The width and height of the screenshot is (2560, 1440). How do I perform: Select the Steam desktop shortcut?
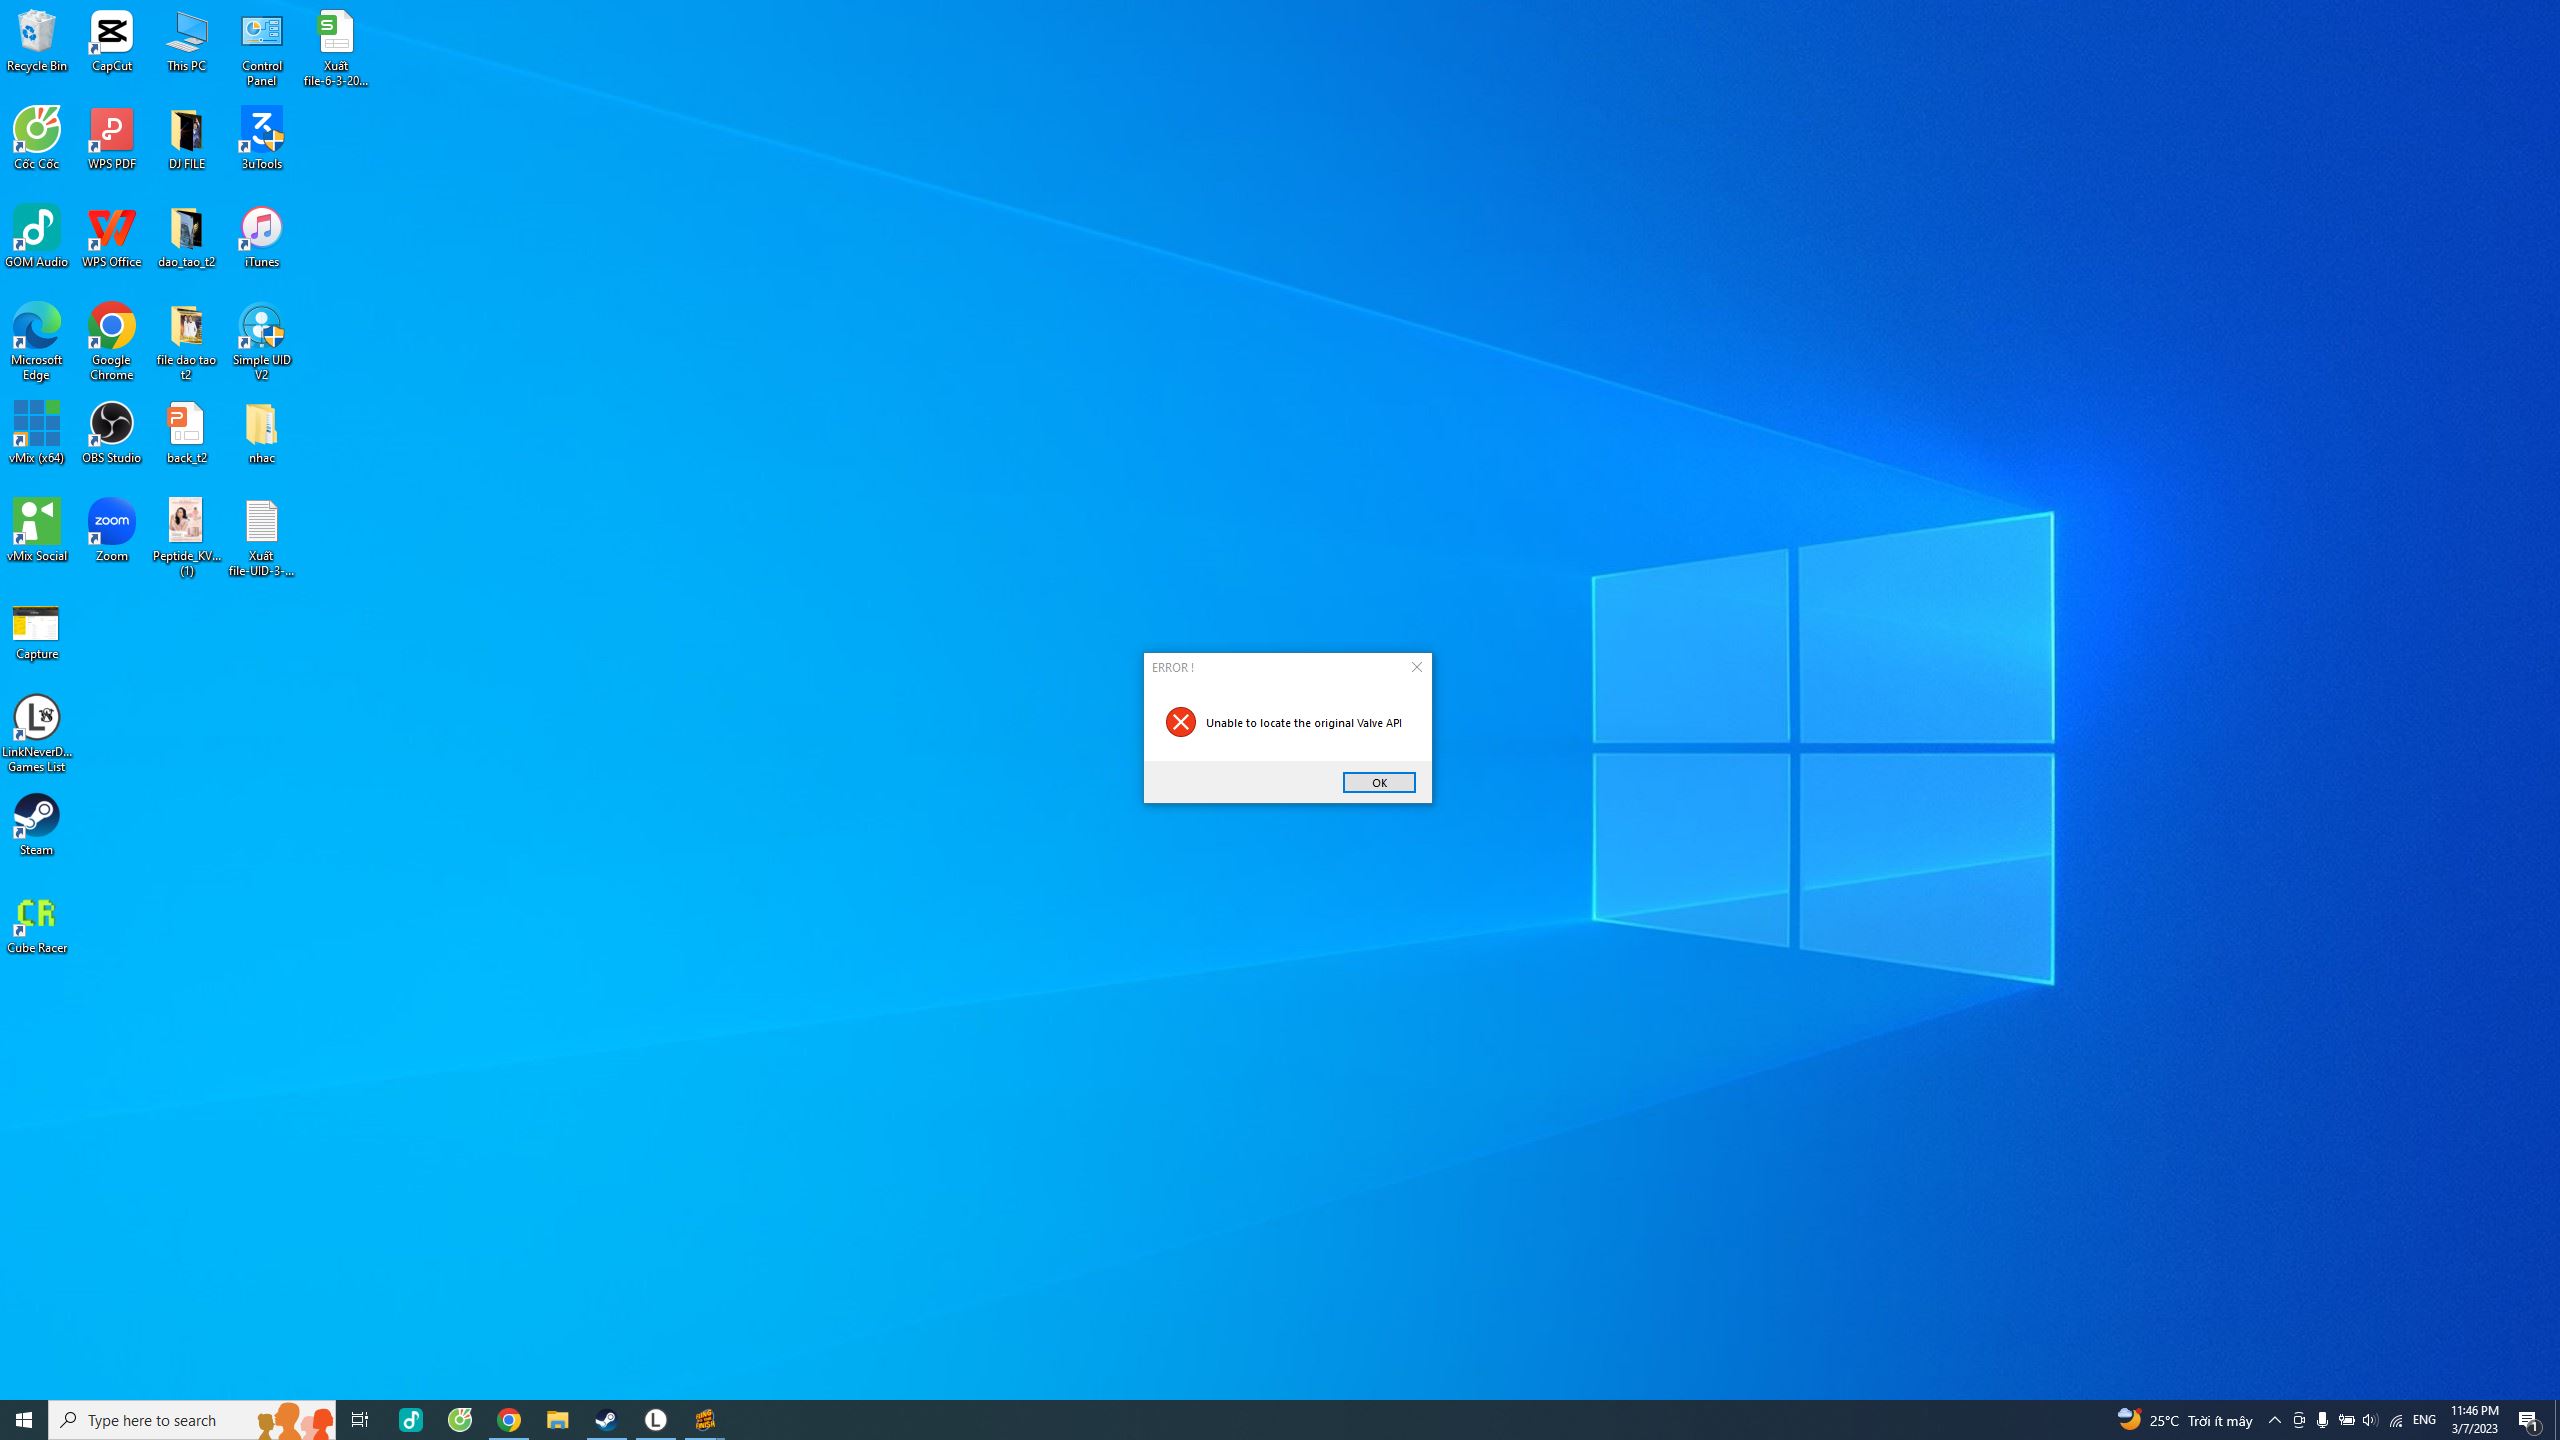click(x=36, y=823)
